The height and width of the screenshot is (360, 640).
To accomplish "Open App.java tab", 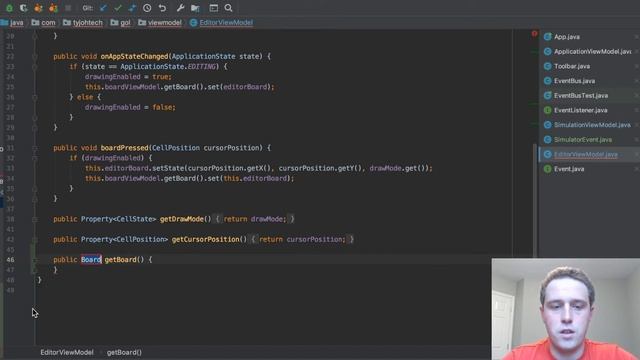I will pyautogui.click(x=567, y=37).
